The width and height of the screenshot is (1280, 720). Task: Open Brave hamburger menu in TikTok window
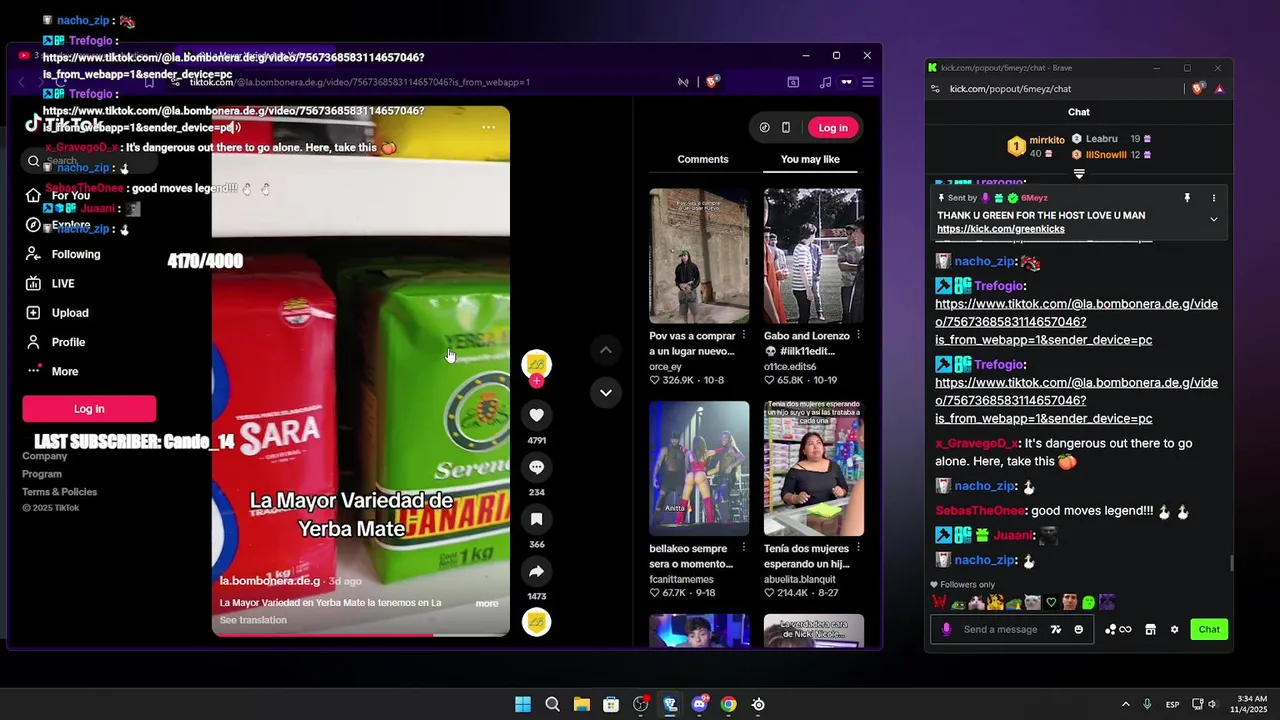tap(868, 82)
